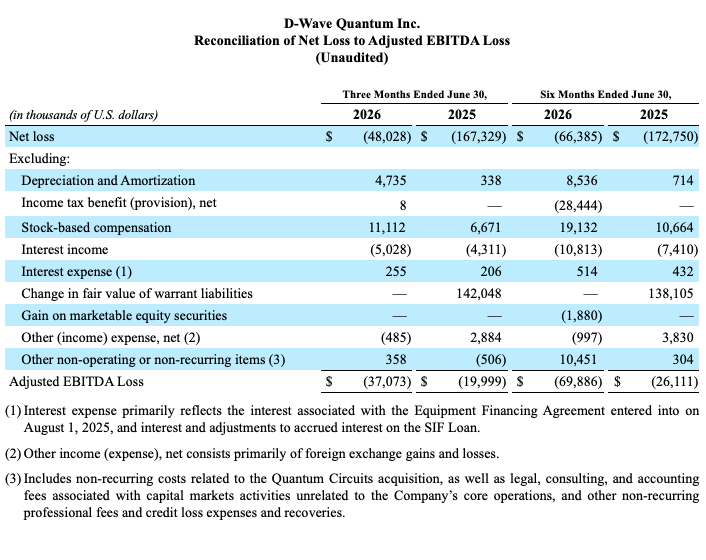This screenshot has width=706, height=560.
Task: Select stock compensation value 10,664
Action: point(674,227)
